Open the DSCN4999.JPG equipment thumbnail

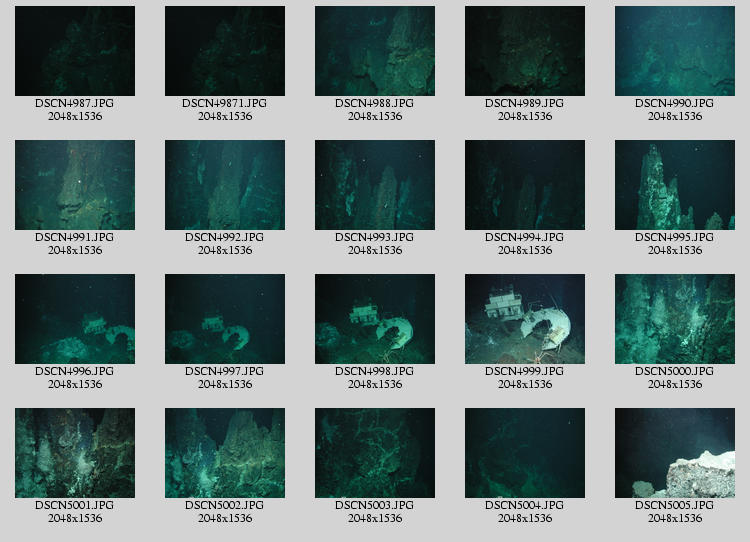[525, 319]
